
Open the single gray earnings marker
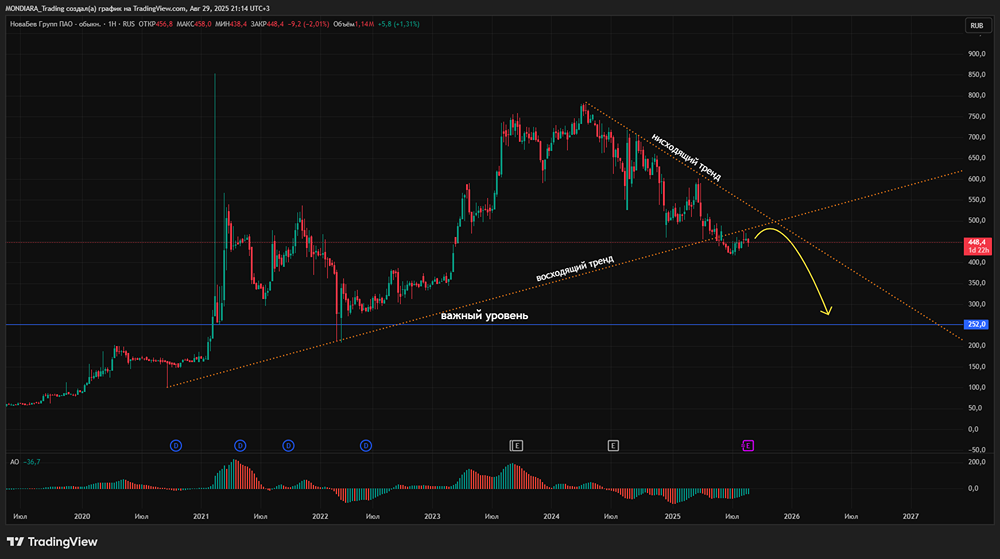pos(613,446)
